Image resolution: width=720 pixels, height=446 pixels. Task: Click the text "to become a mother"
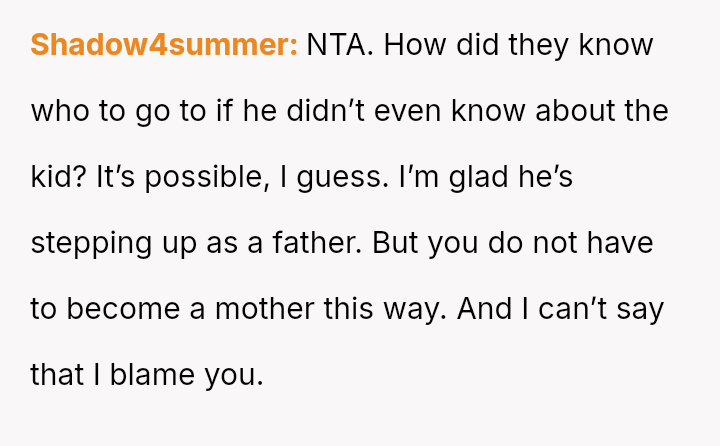click(x=173, y=309)
